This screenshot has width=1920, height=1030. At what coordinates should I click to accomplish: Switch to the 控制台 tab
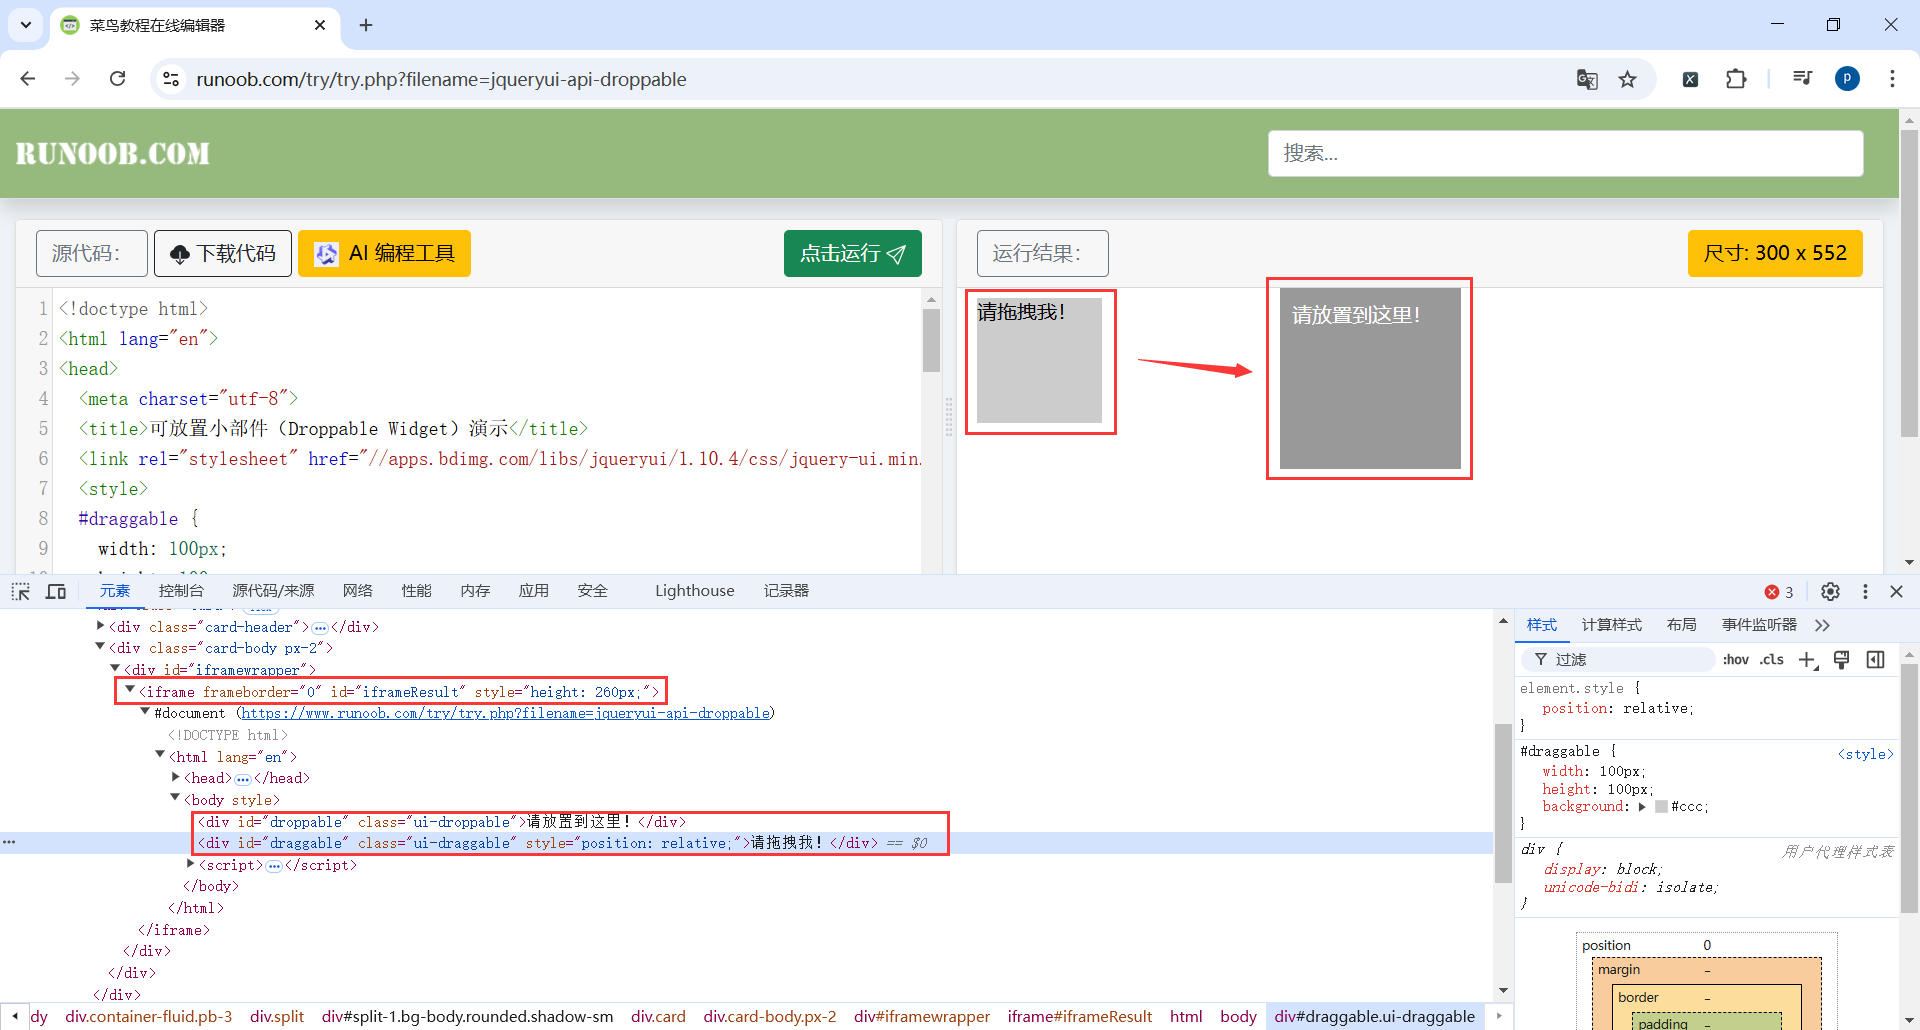[x=181, y=591]
